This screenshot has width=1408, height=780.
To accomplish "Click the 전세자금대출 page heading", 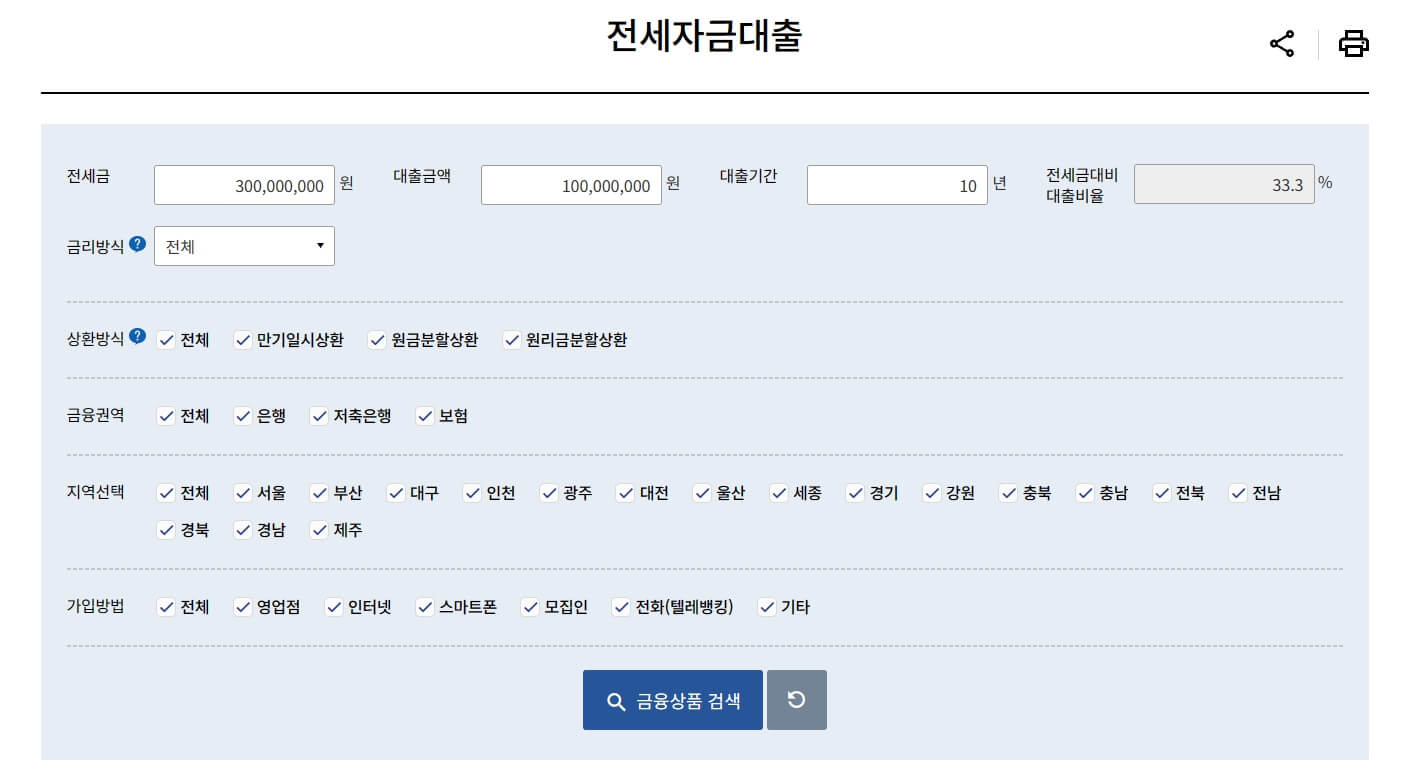I will (x=704, y=37).
